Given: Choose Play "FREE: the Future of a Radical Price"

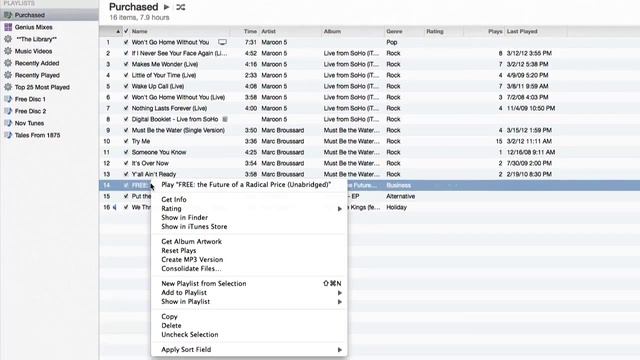Looking at the screenshot, I should pos(246,184).
